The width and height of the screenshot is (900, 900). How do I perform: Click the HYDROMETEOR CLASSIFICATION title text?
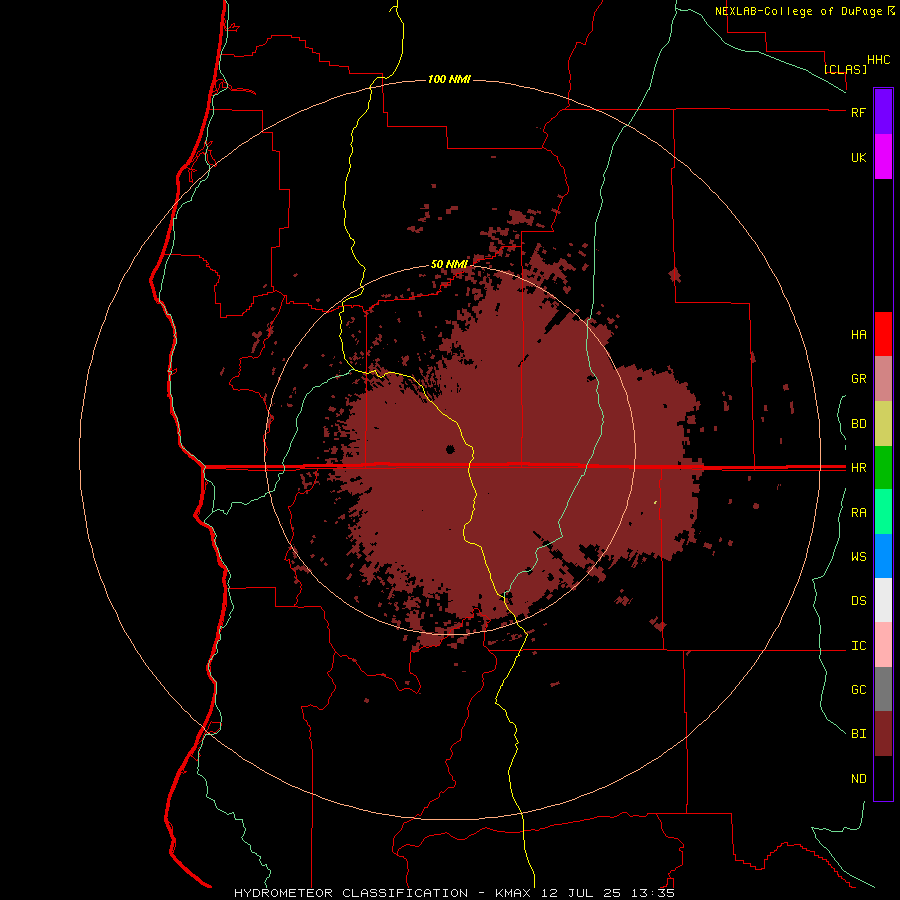[351, 893]
